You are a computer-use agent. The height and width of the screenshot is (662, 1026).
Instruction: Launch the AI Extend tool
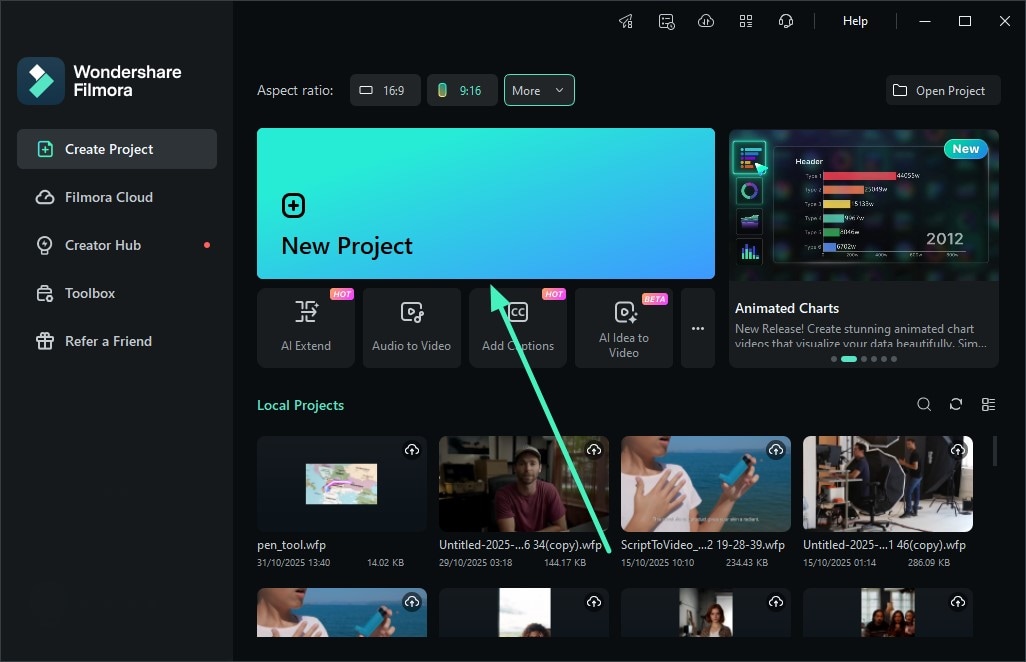tap(306, 327)
